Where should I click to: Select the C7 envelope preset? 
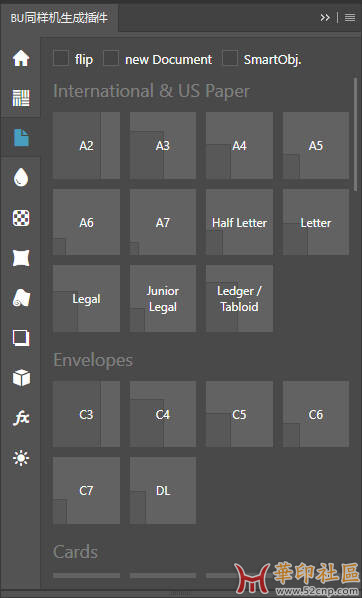(86, 490)
